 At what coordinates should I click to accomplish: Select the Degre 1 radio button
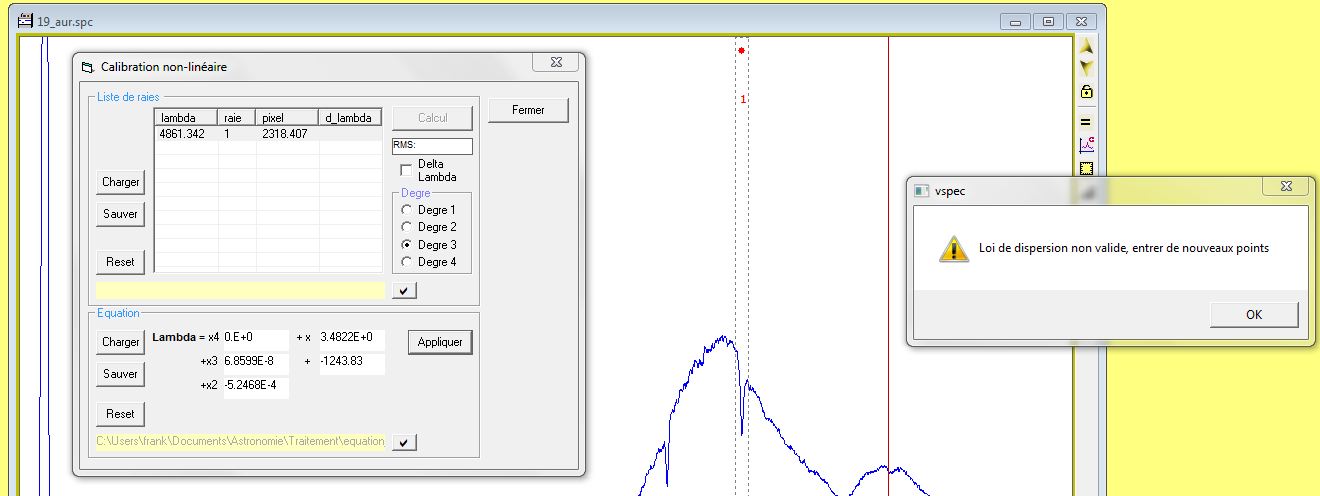click(x=405, y=210)
